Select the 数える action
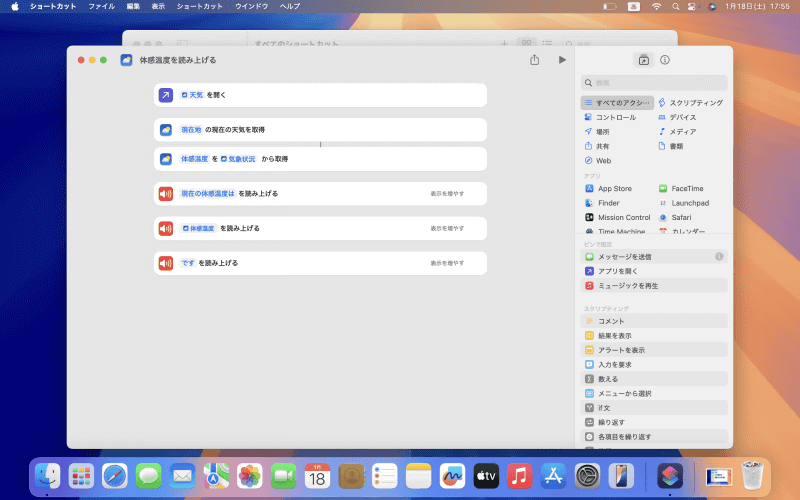The height and width of the screenshot is (500, 800). 654,379
